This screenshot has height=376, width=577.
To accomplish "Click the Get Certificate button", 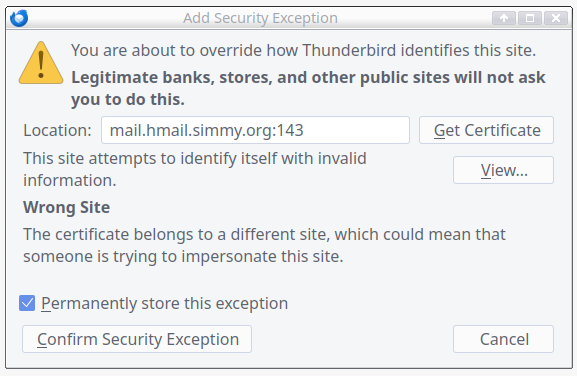I will click(x=486, y=130).
